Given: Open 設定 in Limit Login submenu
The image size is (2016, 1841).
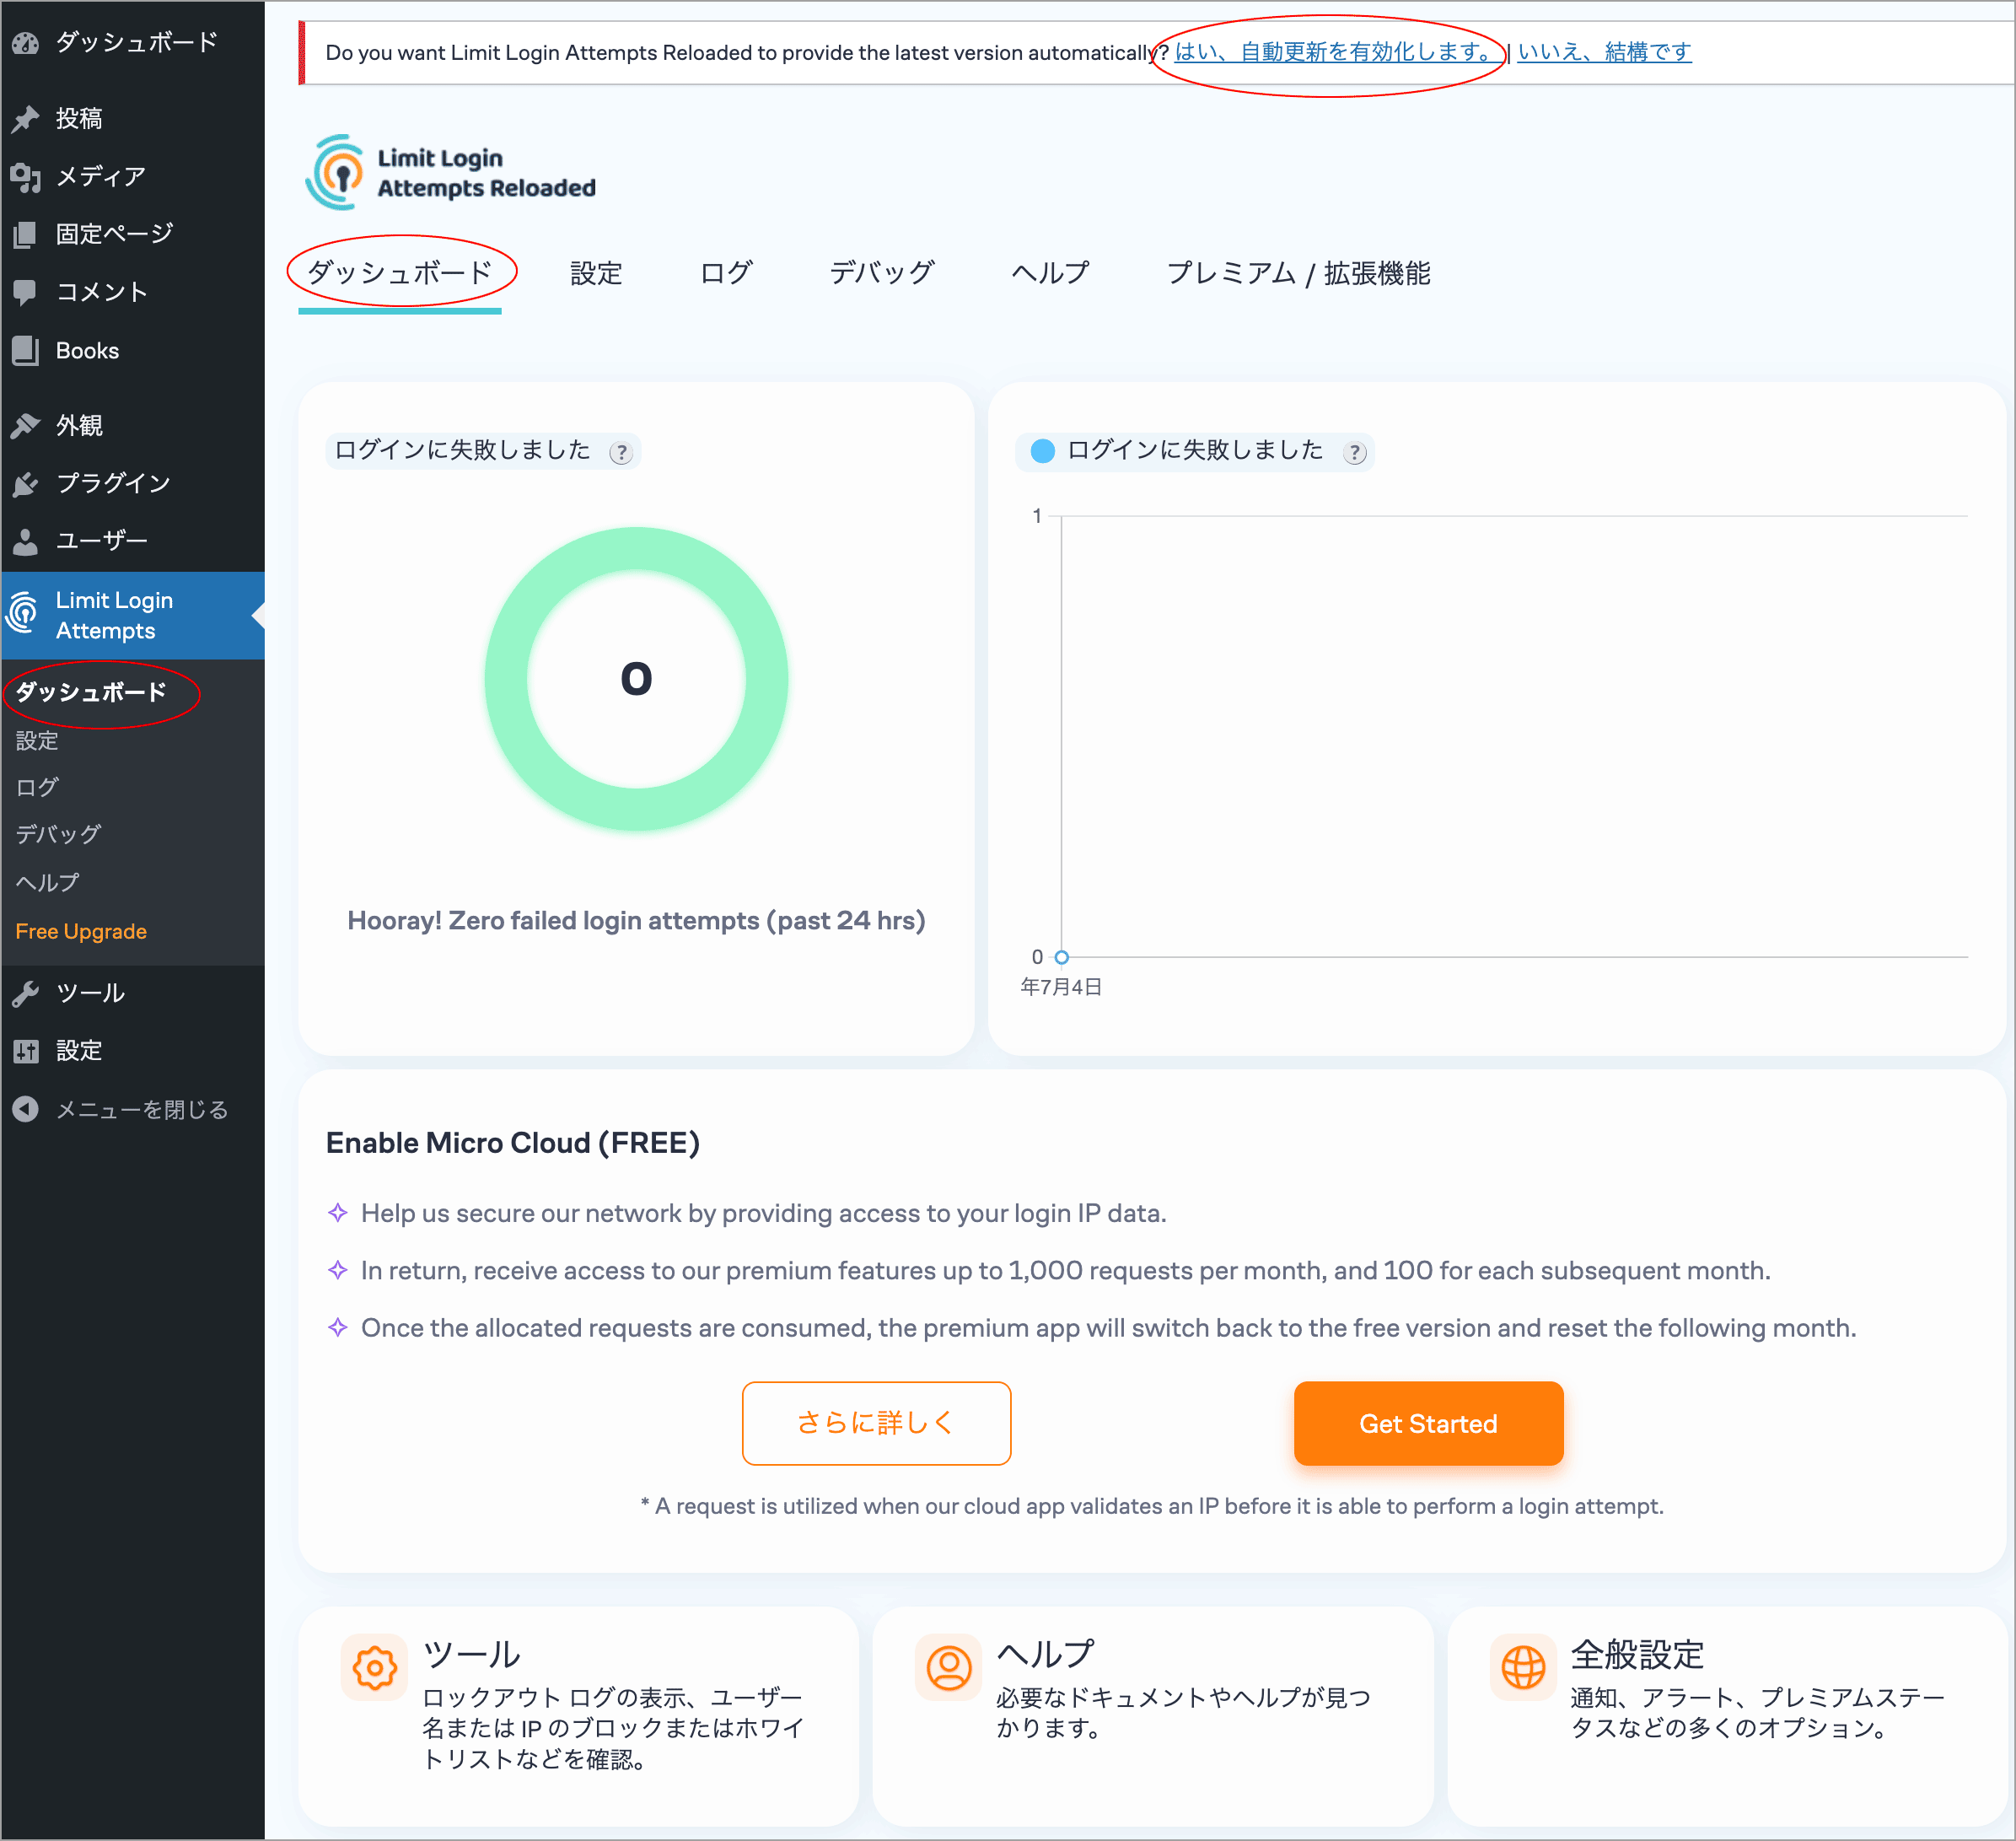Looking at the screenshot, I should pos(37,741).
